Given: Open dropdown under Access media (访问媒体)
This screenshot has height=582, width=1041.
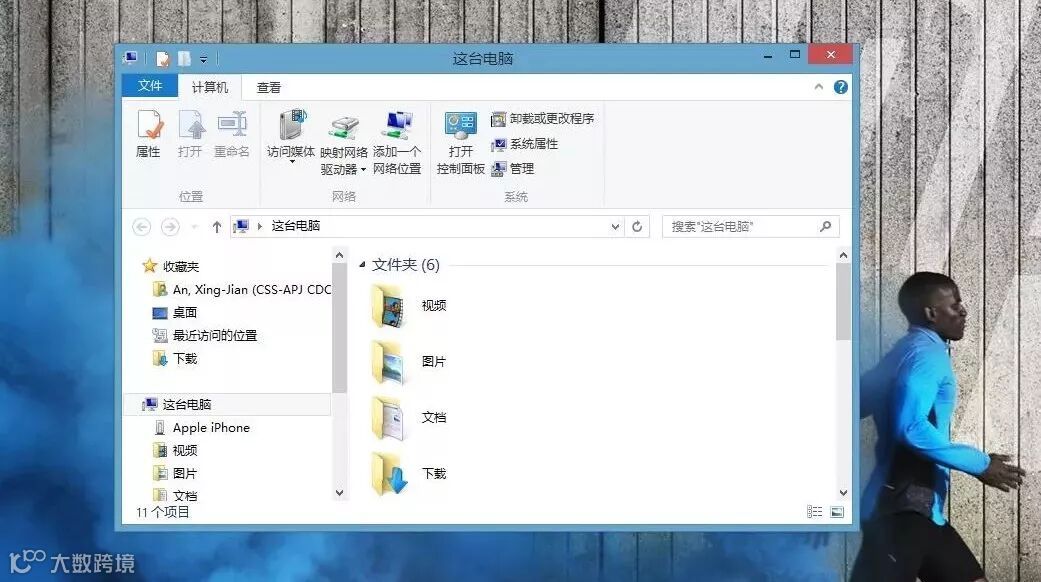Looking at the screenshot, I should point(291,162).
